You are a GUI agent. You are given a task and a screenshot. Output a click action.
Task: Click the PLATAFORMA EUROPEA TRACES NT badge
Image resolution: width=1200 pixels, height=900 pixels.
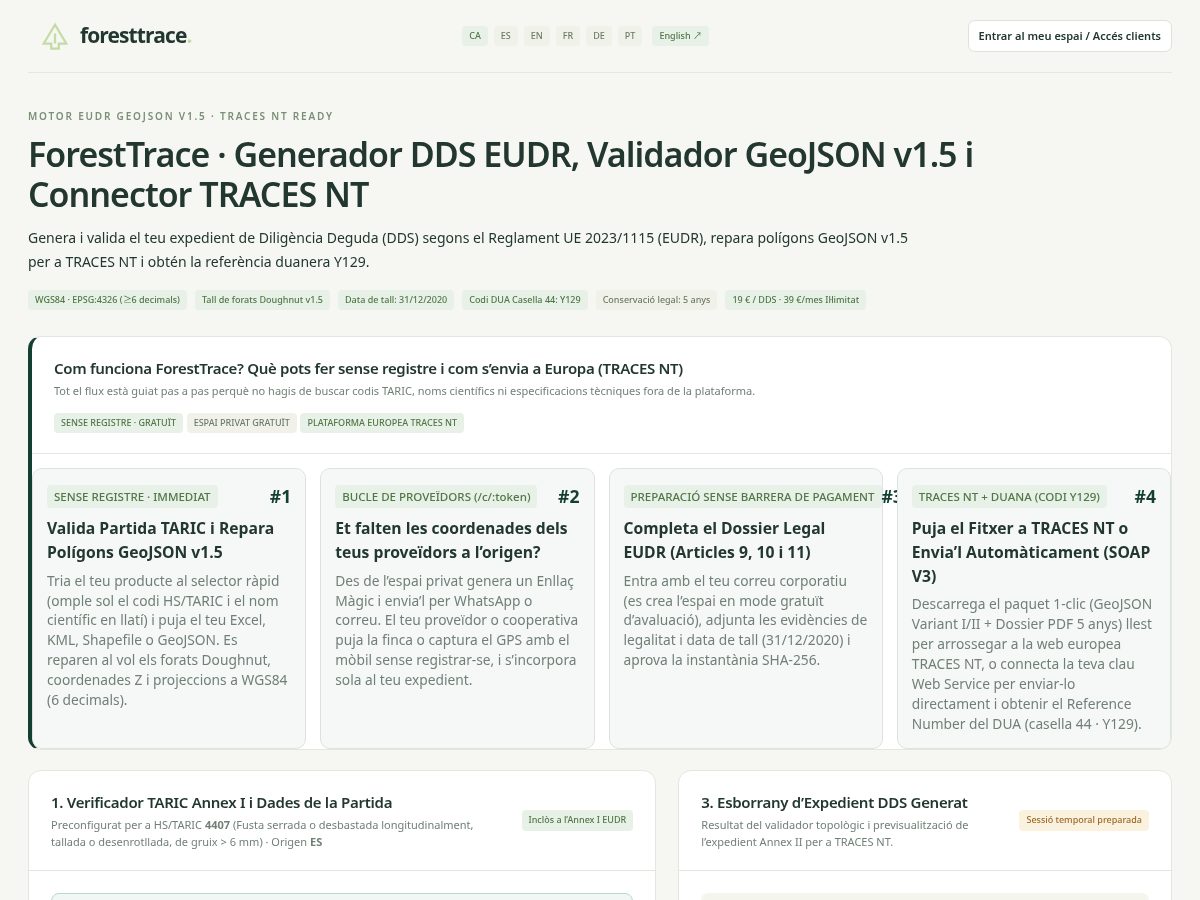point(382,423)
